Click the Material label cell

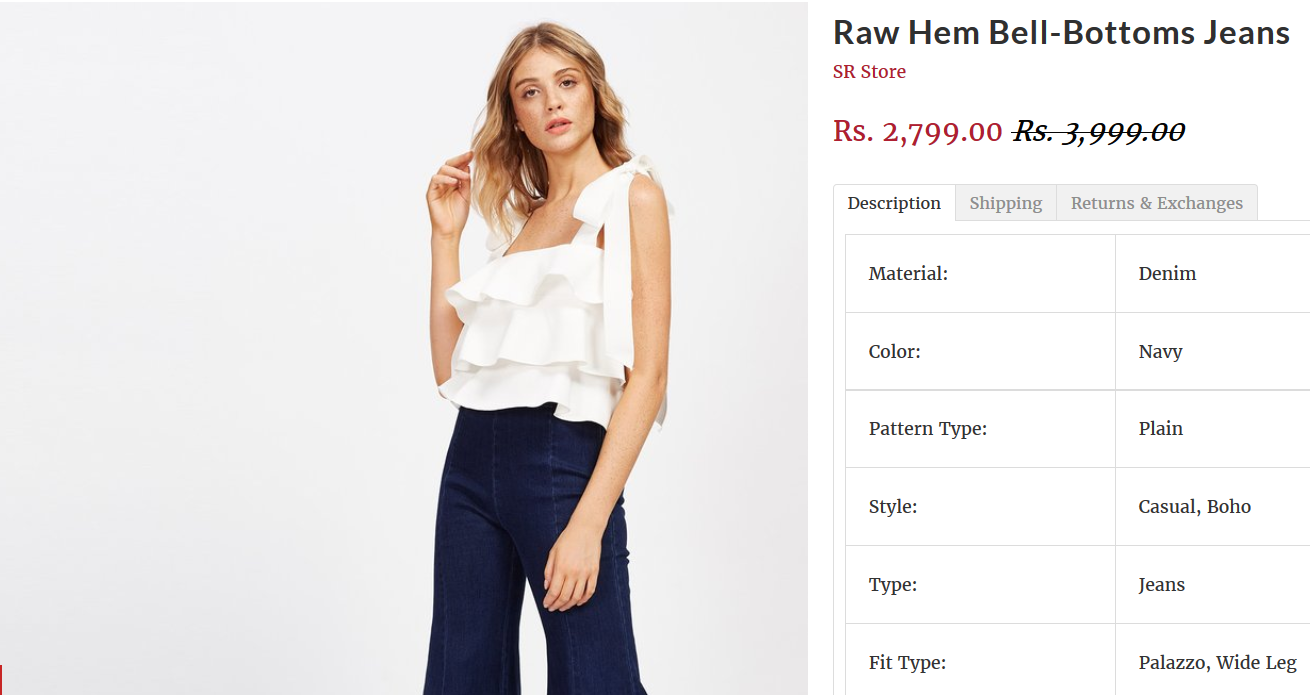(x=980, y=274)
